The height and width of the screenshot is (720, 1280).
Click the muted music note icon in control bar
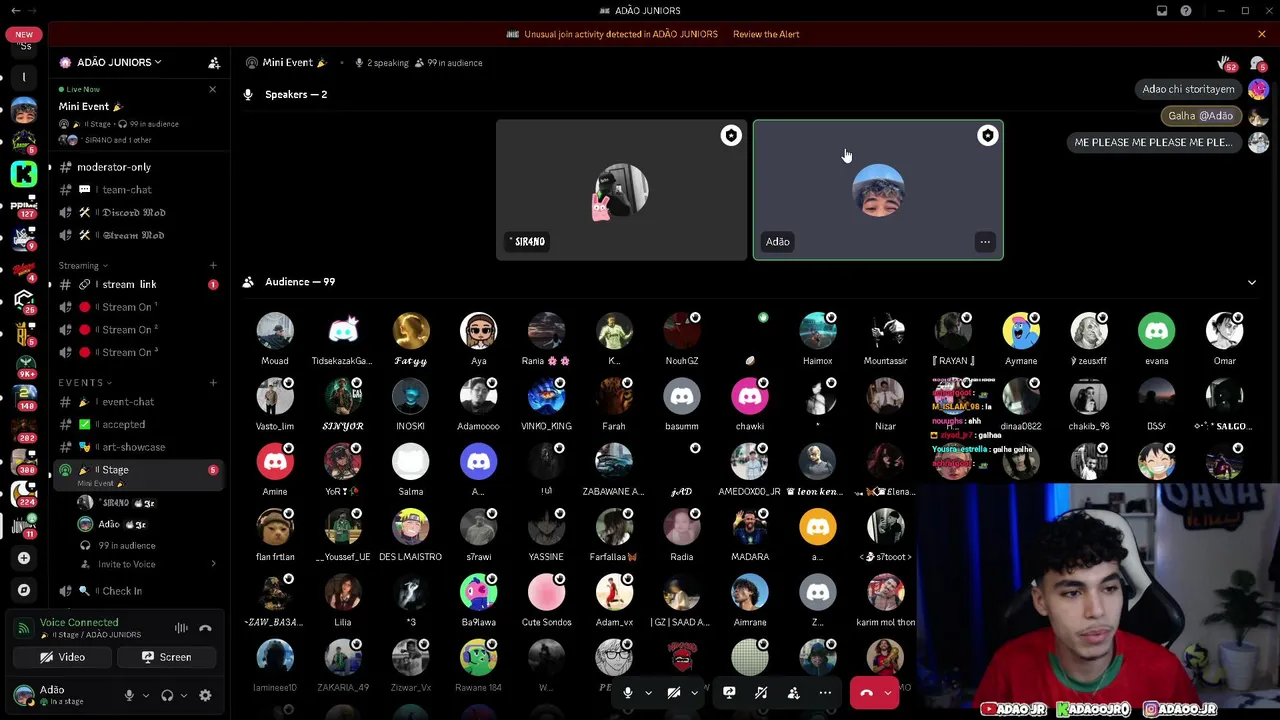(x=761, y=692)
